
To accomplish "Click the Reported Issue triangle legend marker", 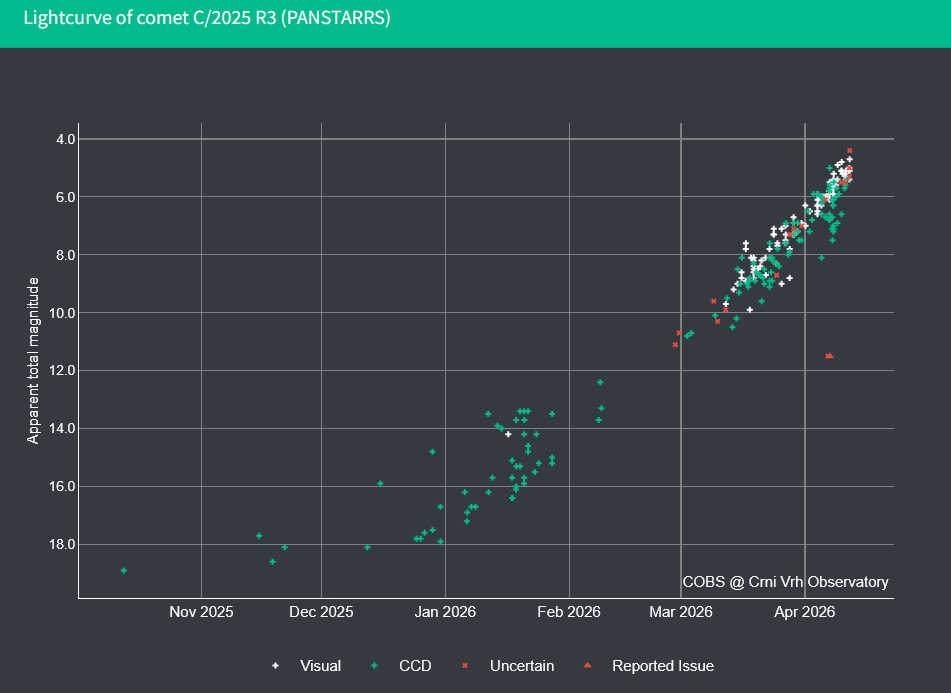I will click(x=587, y=666).
